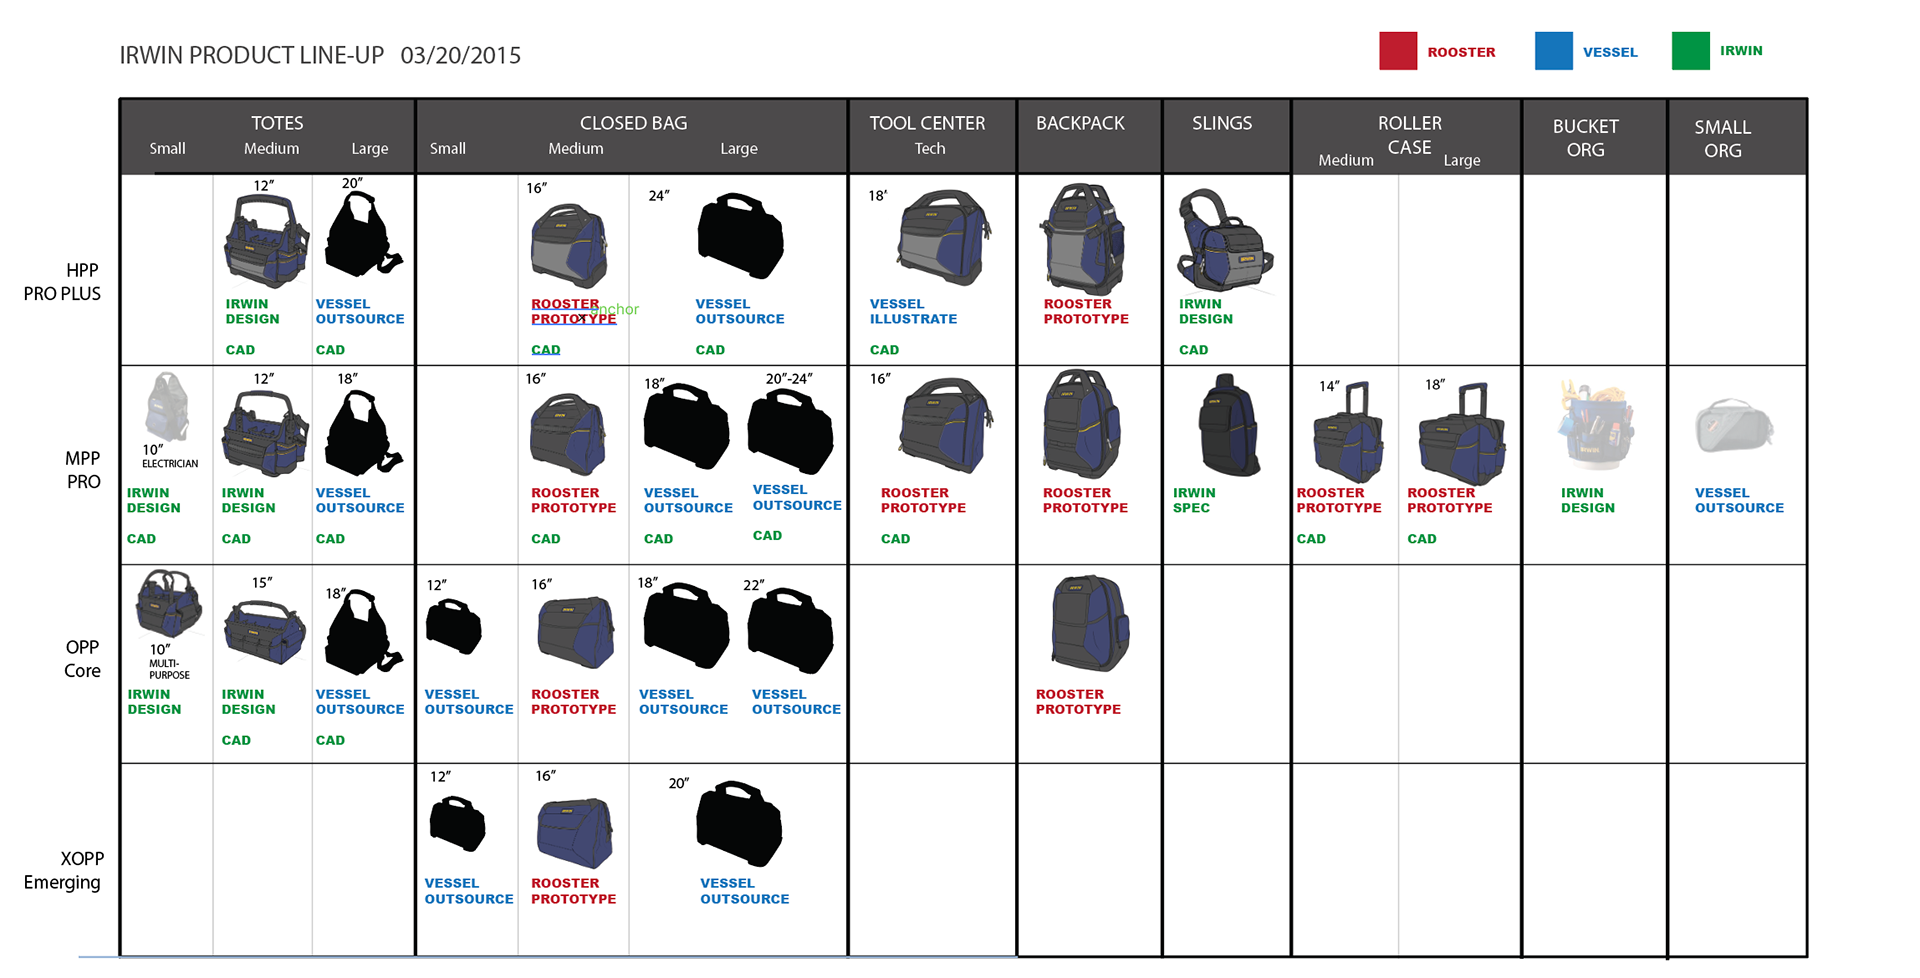
Task: Click the green 'anchor' annotation text
Action: pyautogui.click(x=613, y=309)
